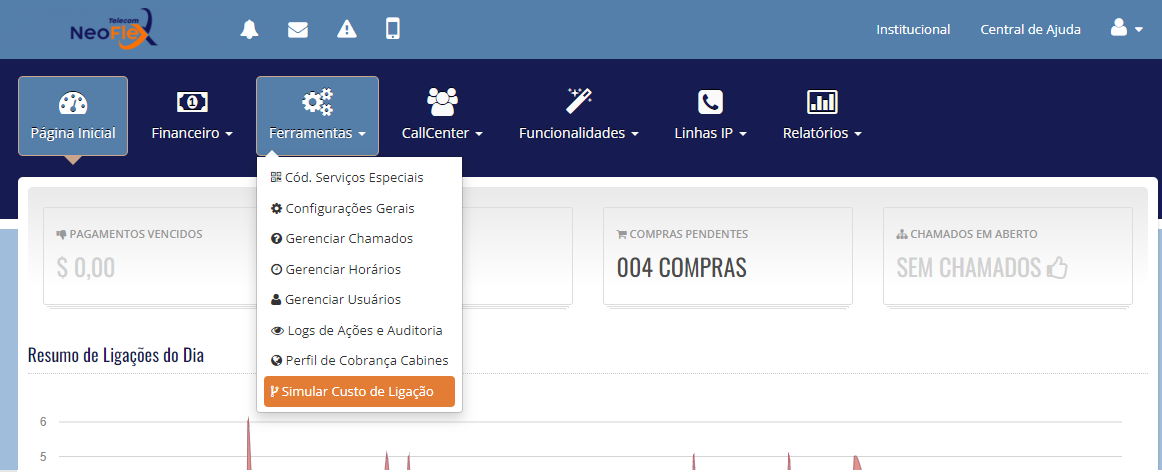Click the sitemap icon by CHAMADOS EM ABERTO
1162x472 pixels.
pos(902,234)
